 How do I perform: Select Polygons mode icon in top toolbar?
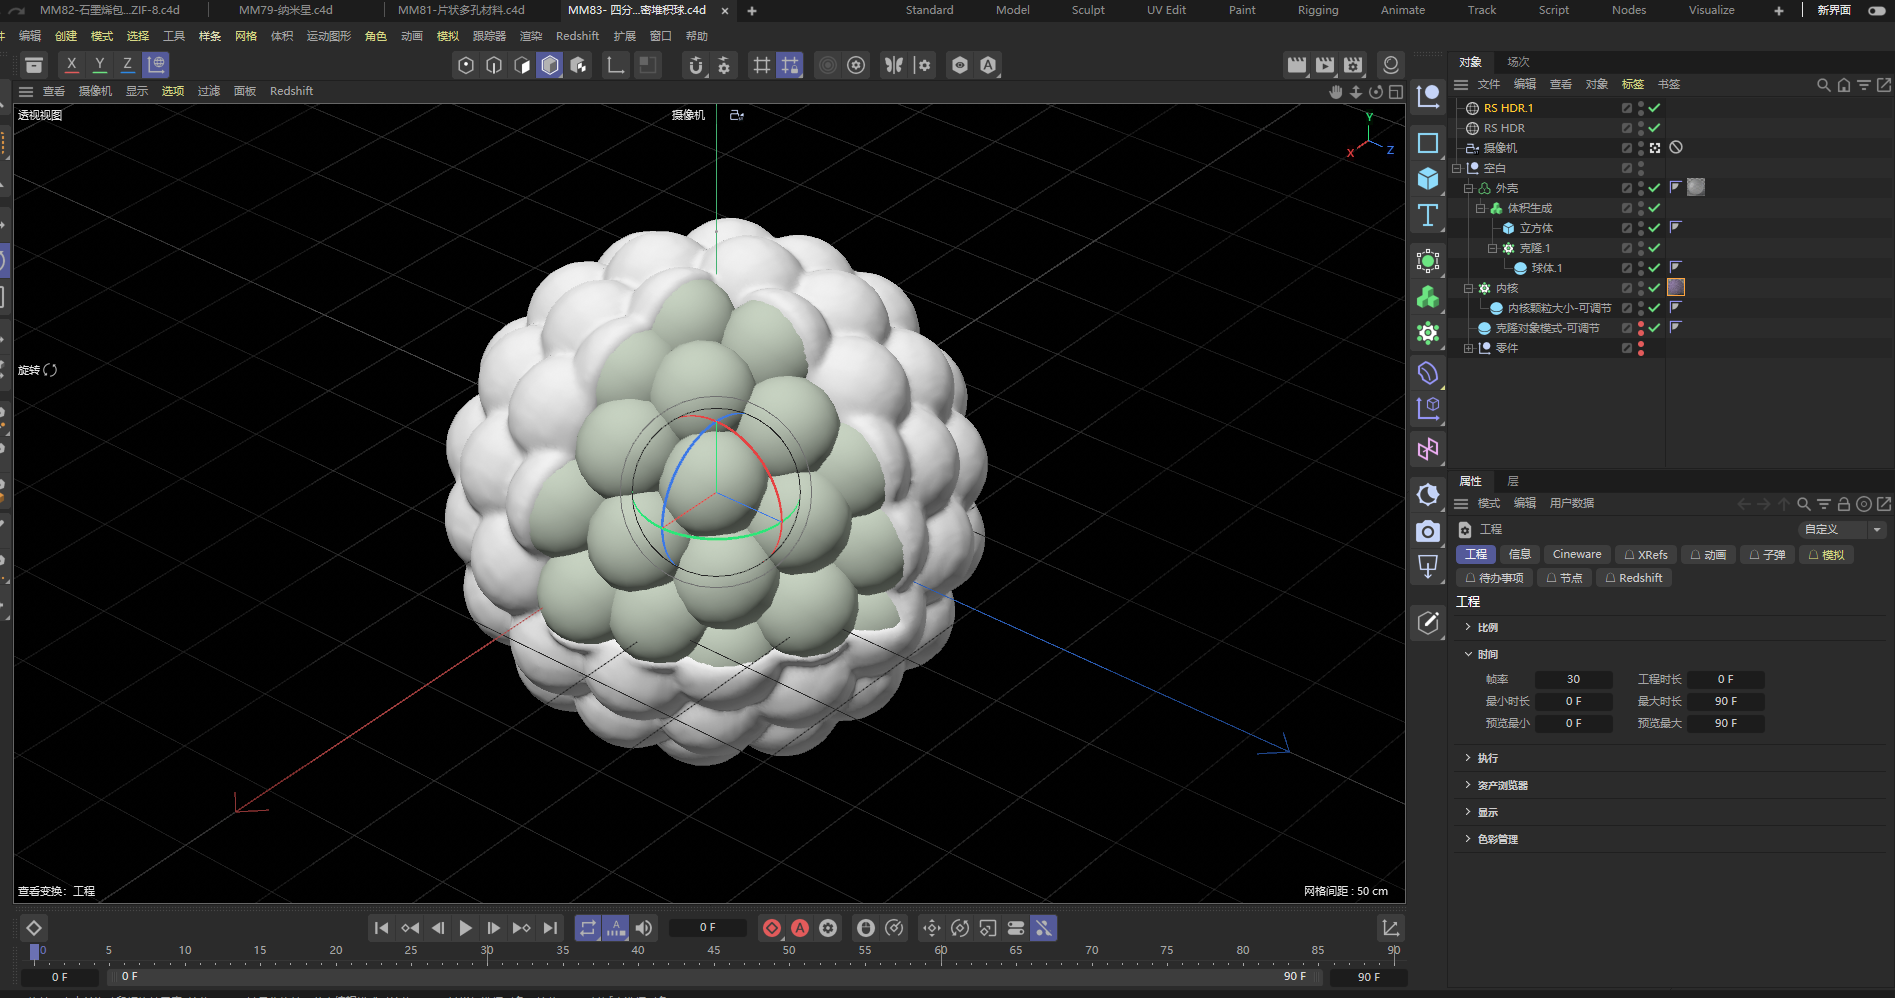point(522,65)
